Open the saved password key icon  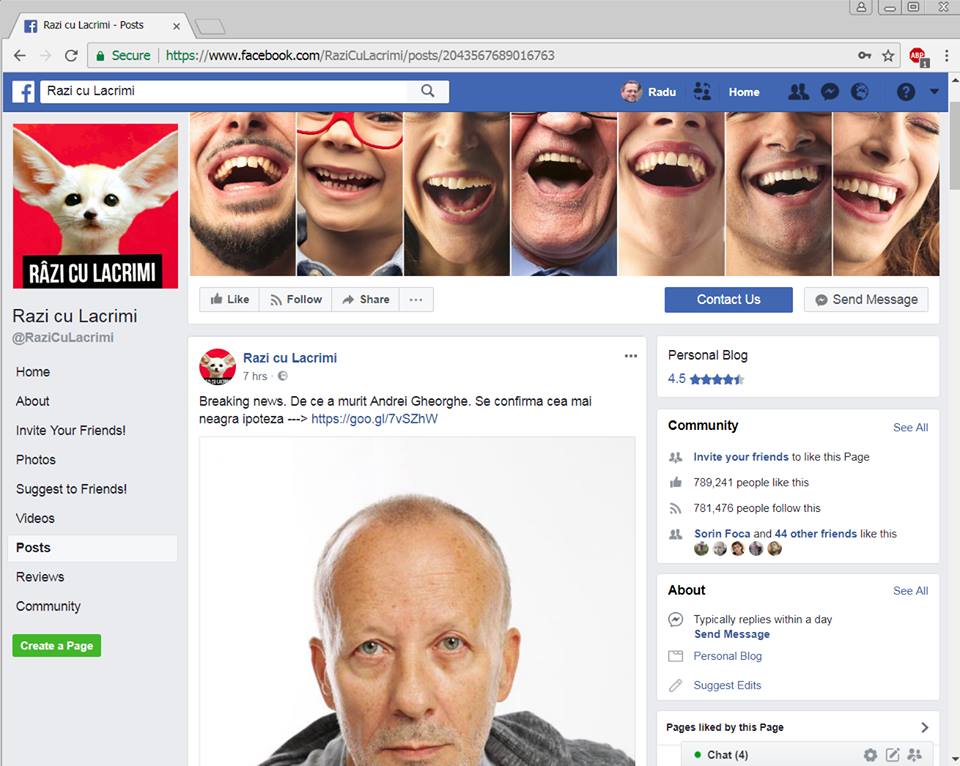pos(864,55)
